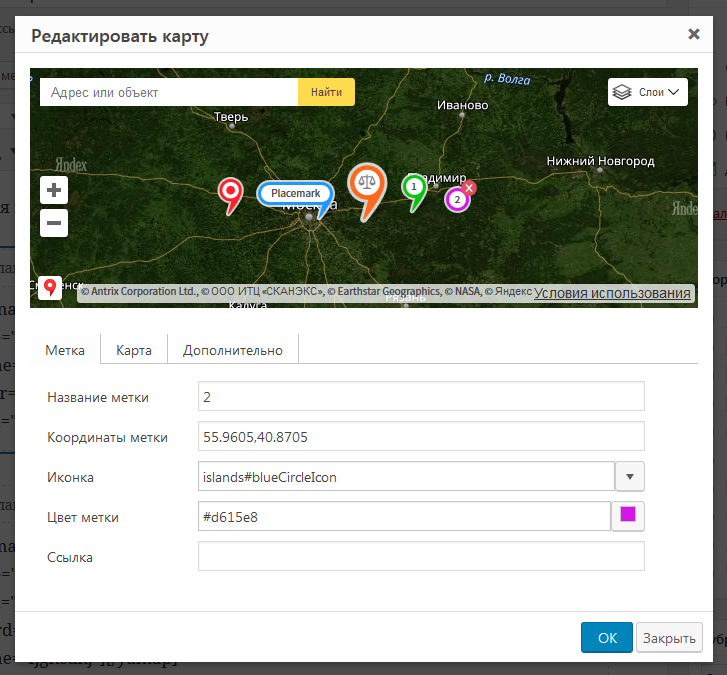727x675 pixels.
Task: Open the magenta color picker swatch
Action: coord(628,516)
